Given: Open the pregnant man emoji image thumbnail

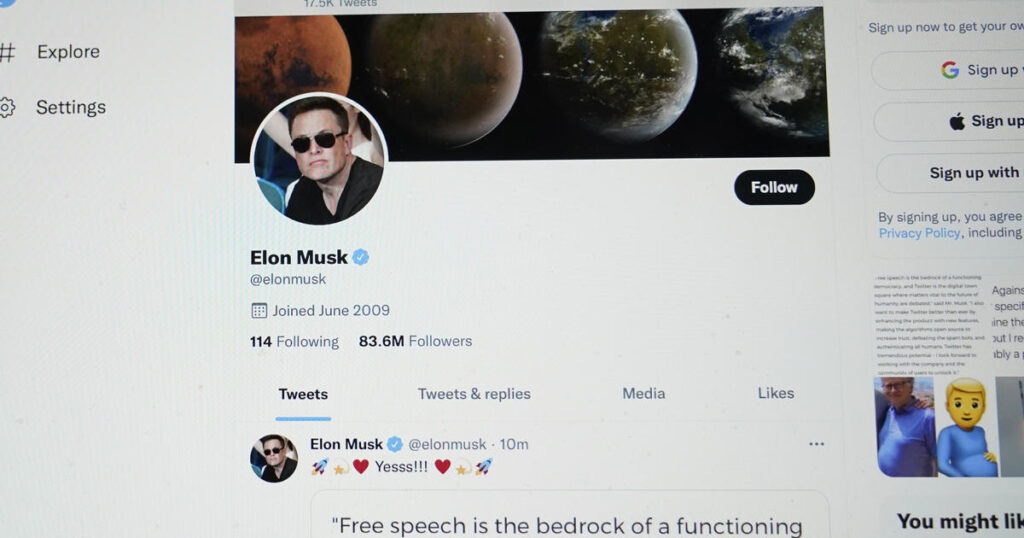Looking at the screenshot, I should [x=965, y=427].
